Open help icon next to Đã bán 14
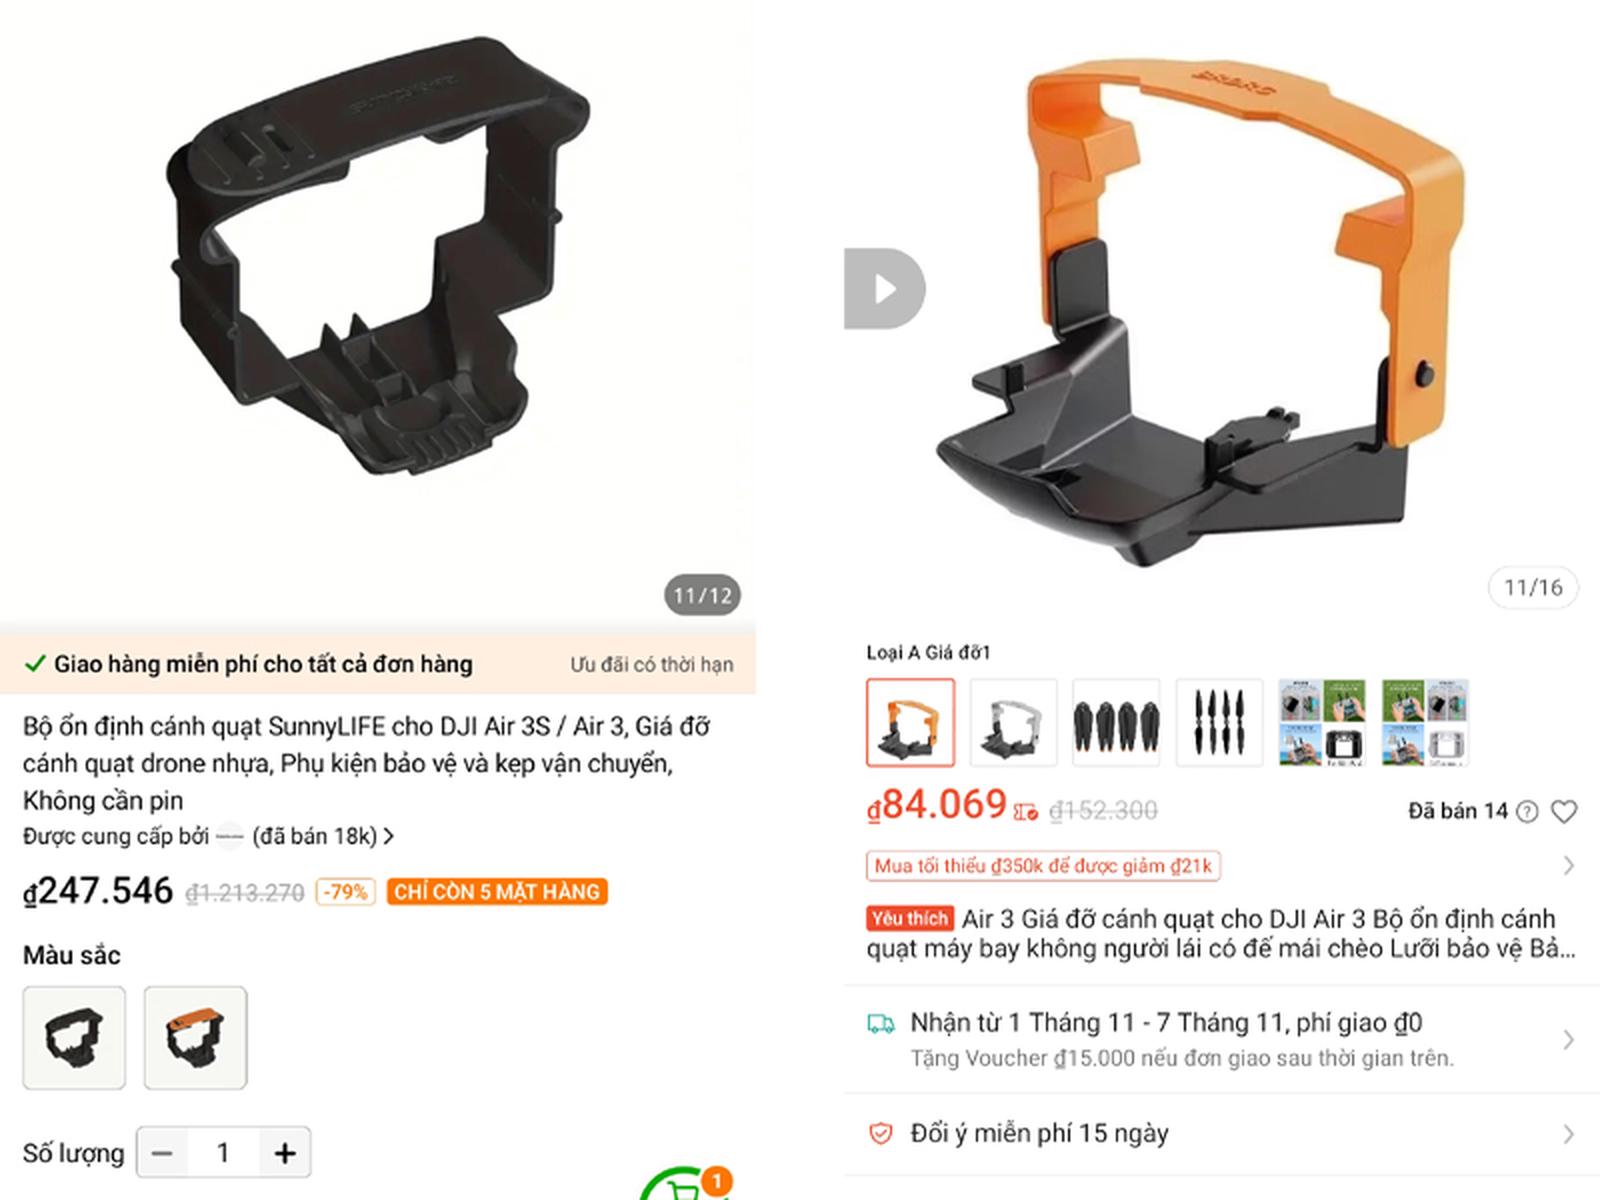The width and height of the screenshot is (1600, 1200). (x=1527, y=811)
